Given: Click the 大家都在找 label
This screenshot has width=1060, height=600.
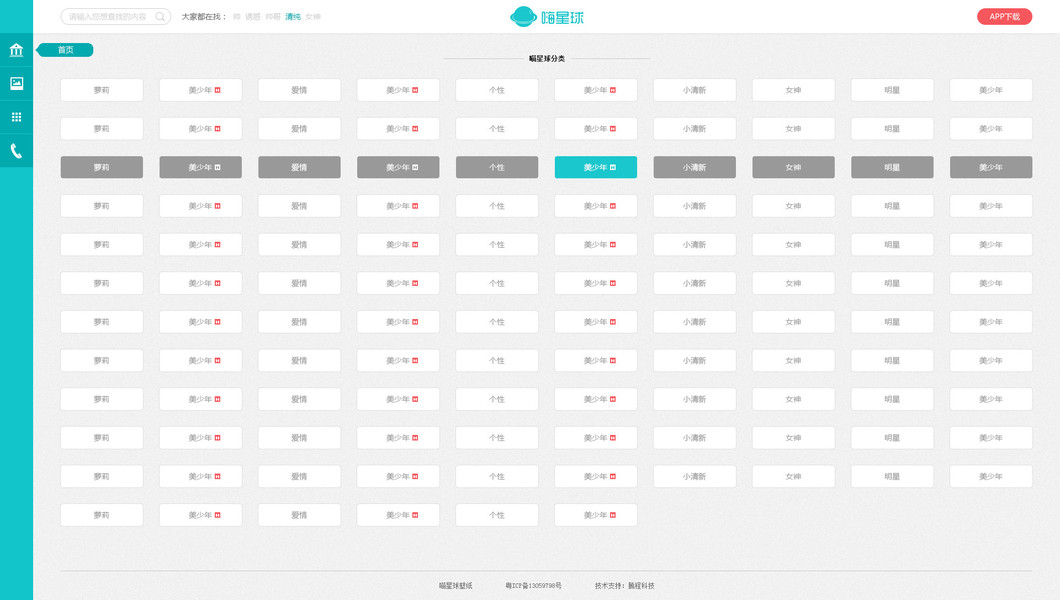Looking at the screenshot, I should click(203, 17).
